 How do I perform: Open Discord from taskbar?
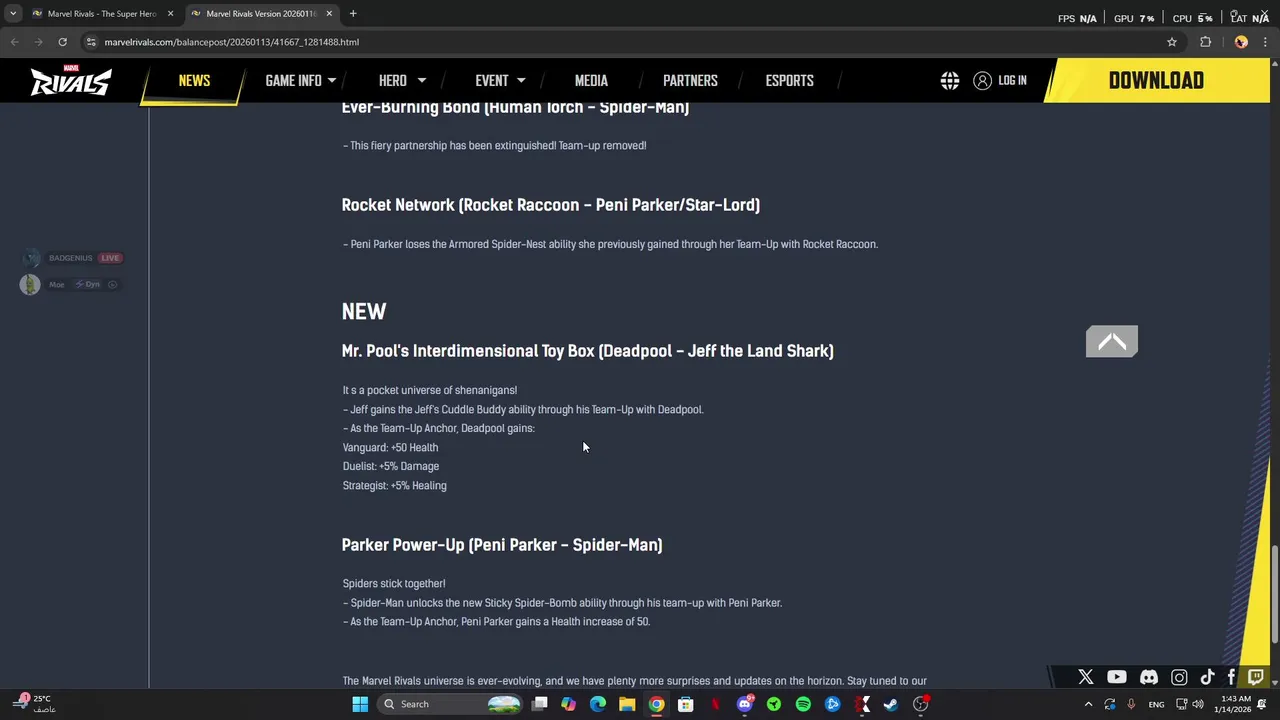coord(744,704)
